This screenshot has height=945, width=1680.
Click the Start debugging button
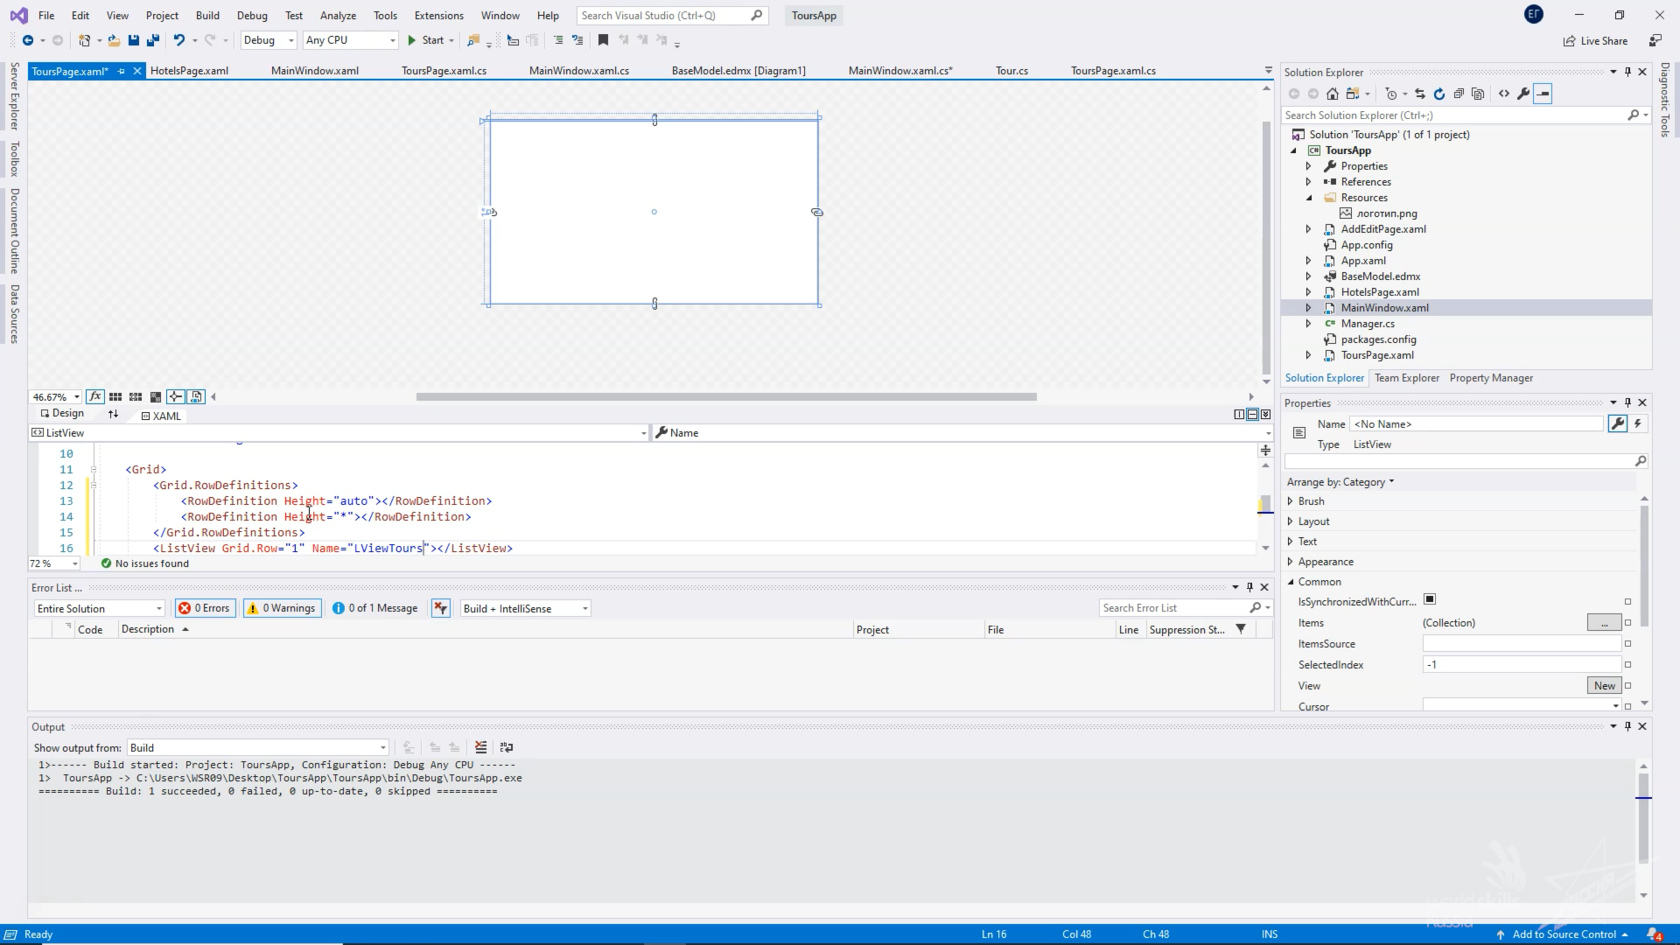coord(426,40)
